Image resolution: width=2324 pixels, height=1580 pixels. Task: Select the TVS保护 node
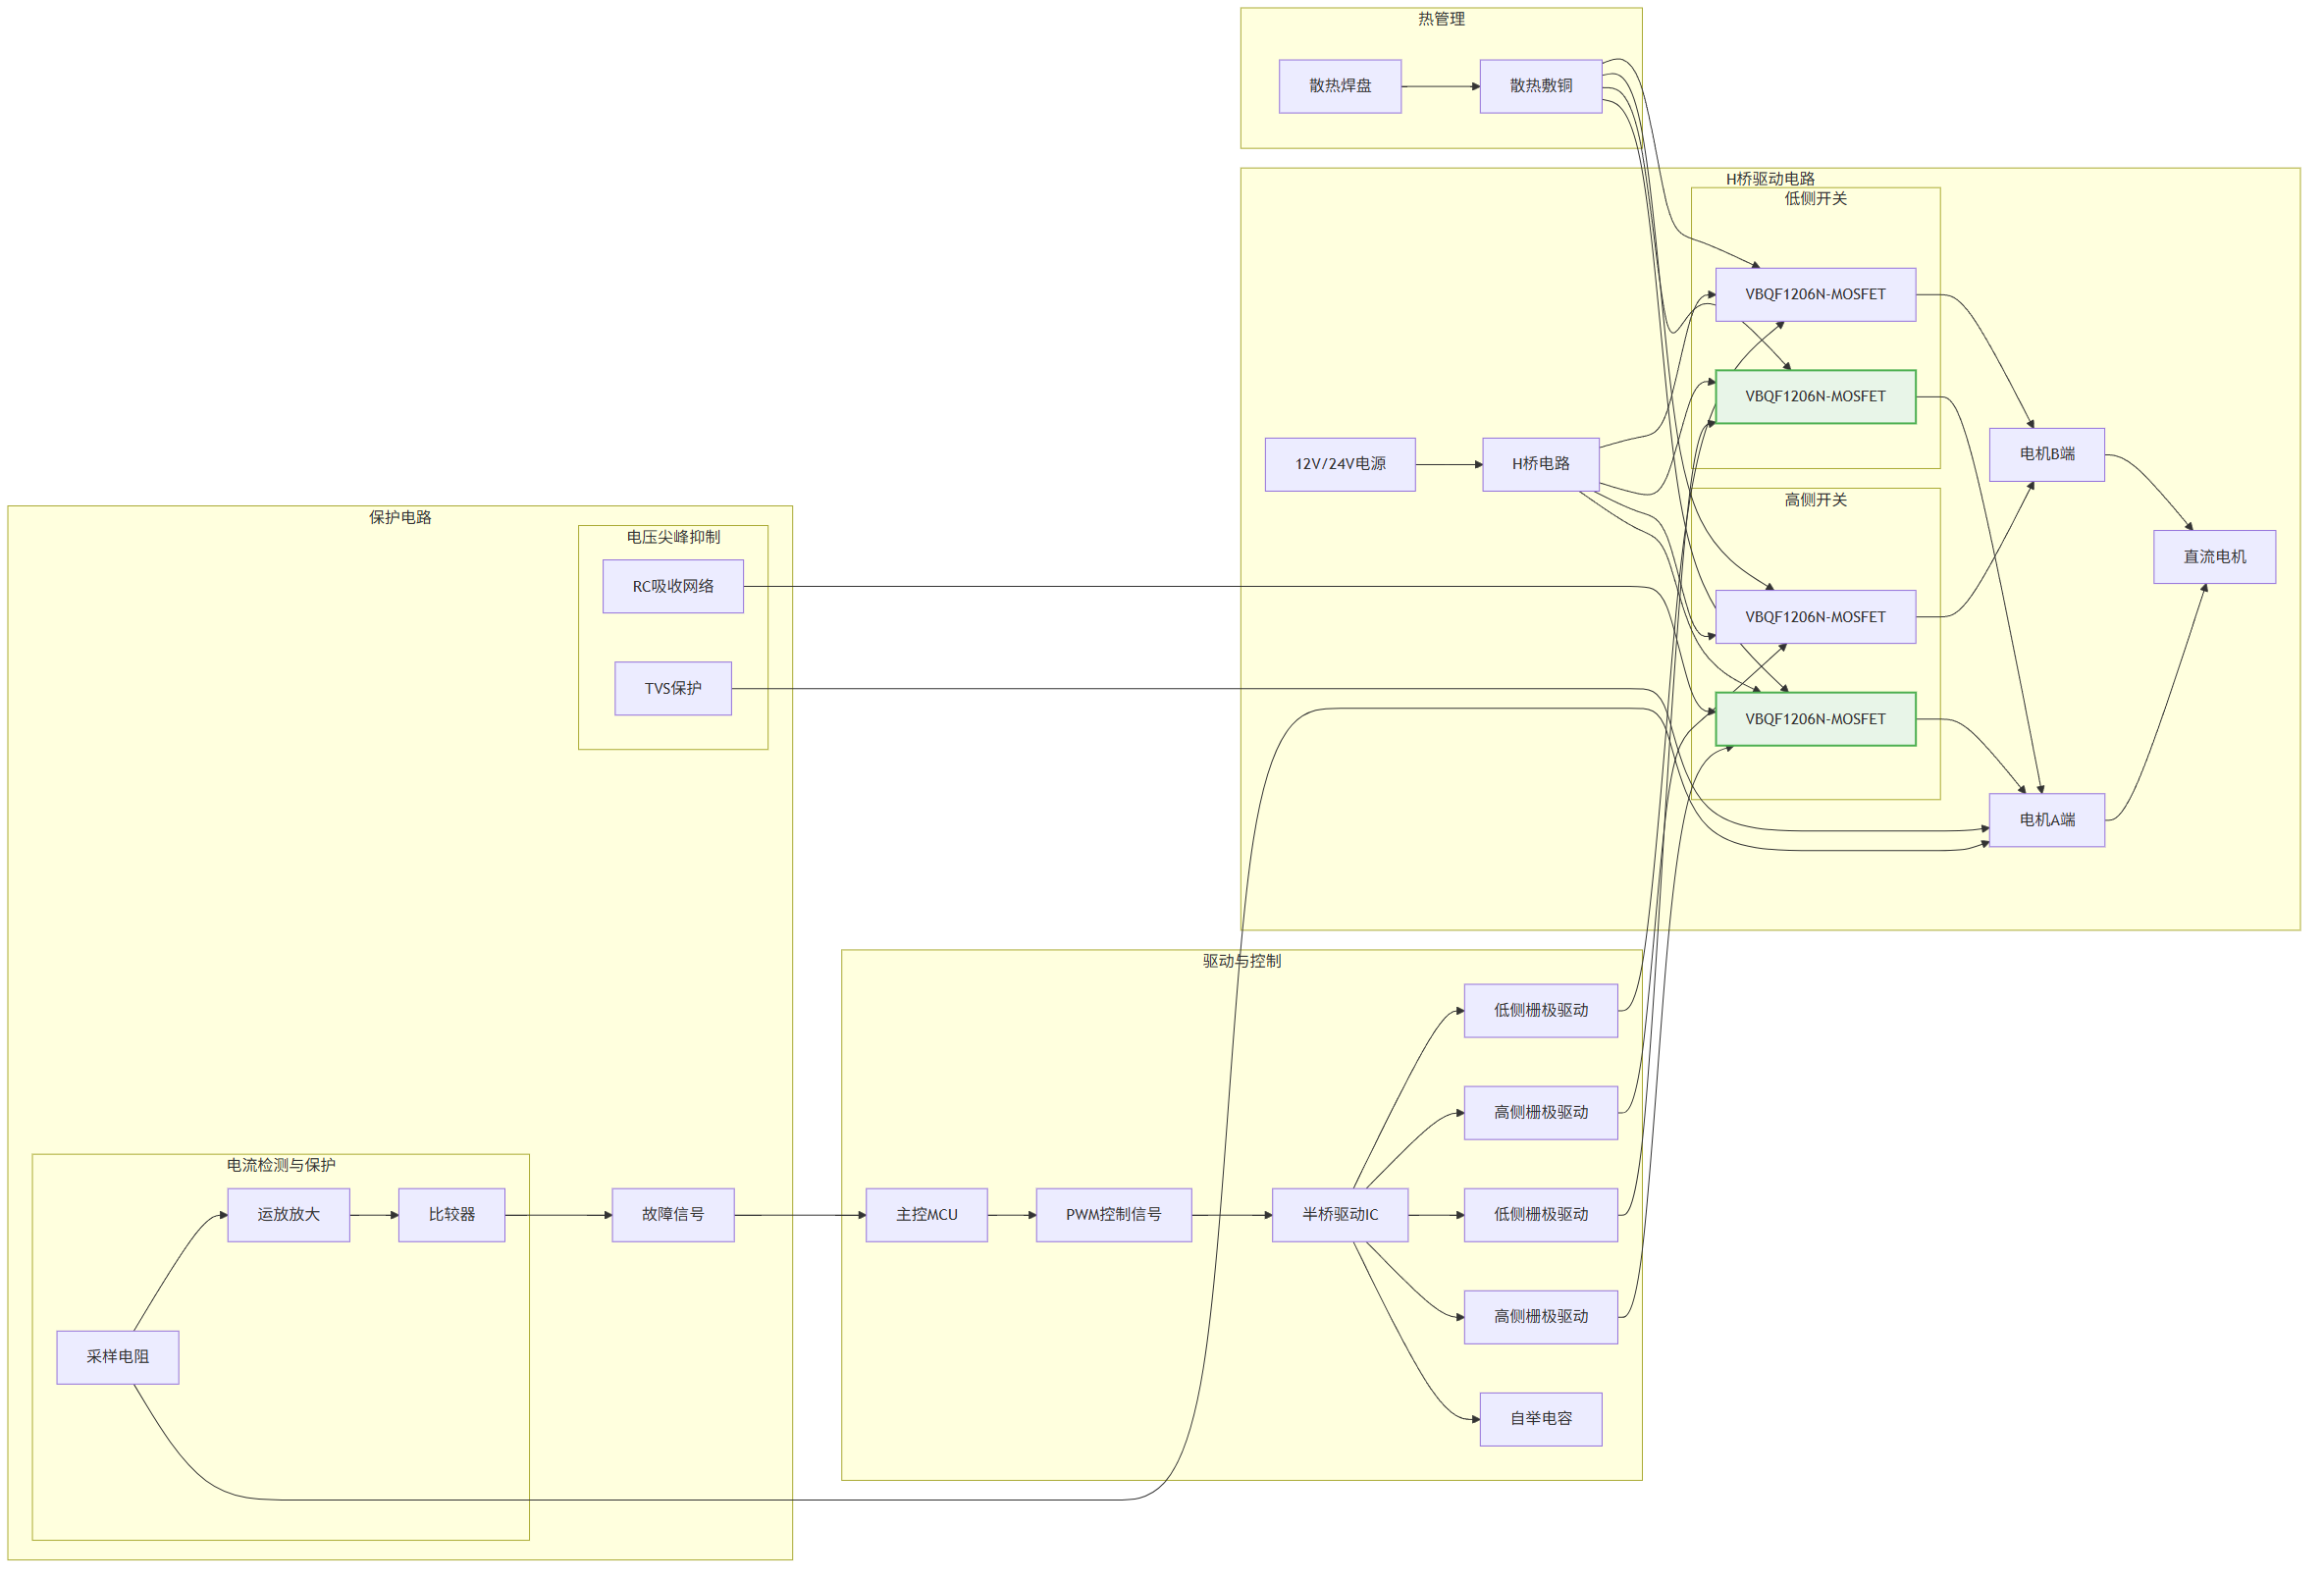pos(673,689)
